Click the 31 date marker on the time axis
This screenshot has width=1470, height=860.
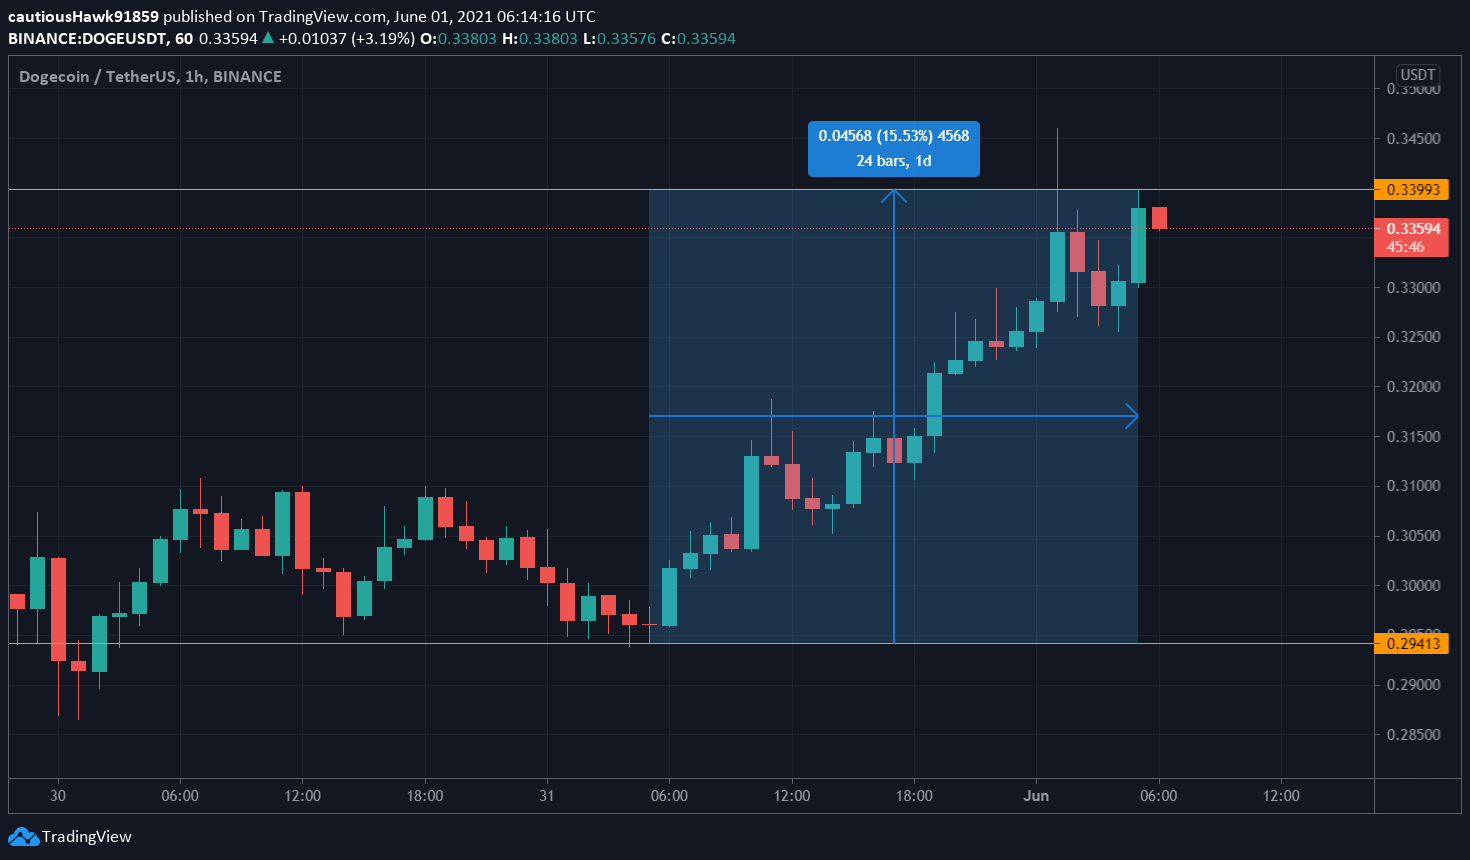546,796
